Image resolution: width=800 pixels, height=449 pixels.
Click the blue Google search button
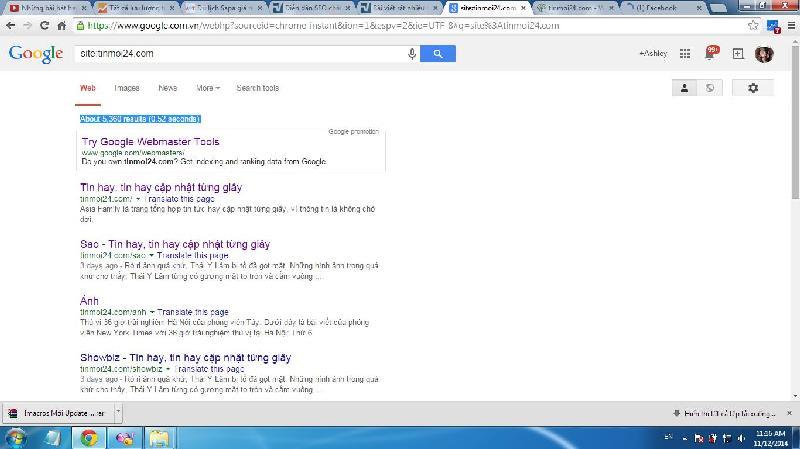[438, 54]
